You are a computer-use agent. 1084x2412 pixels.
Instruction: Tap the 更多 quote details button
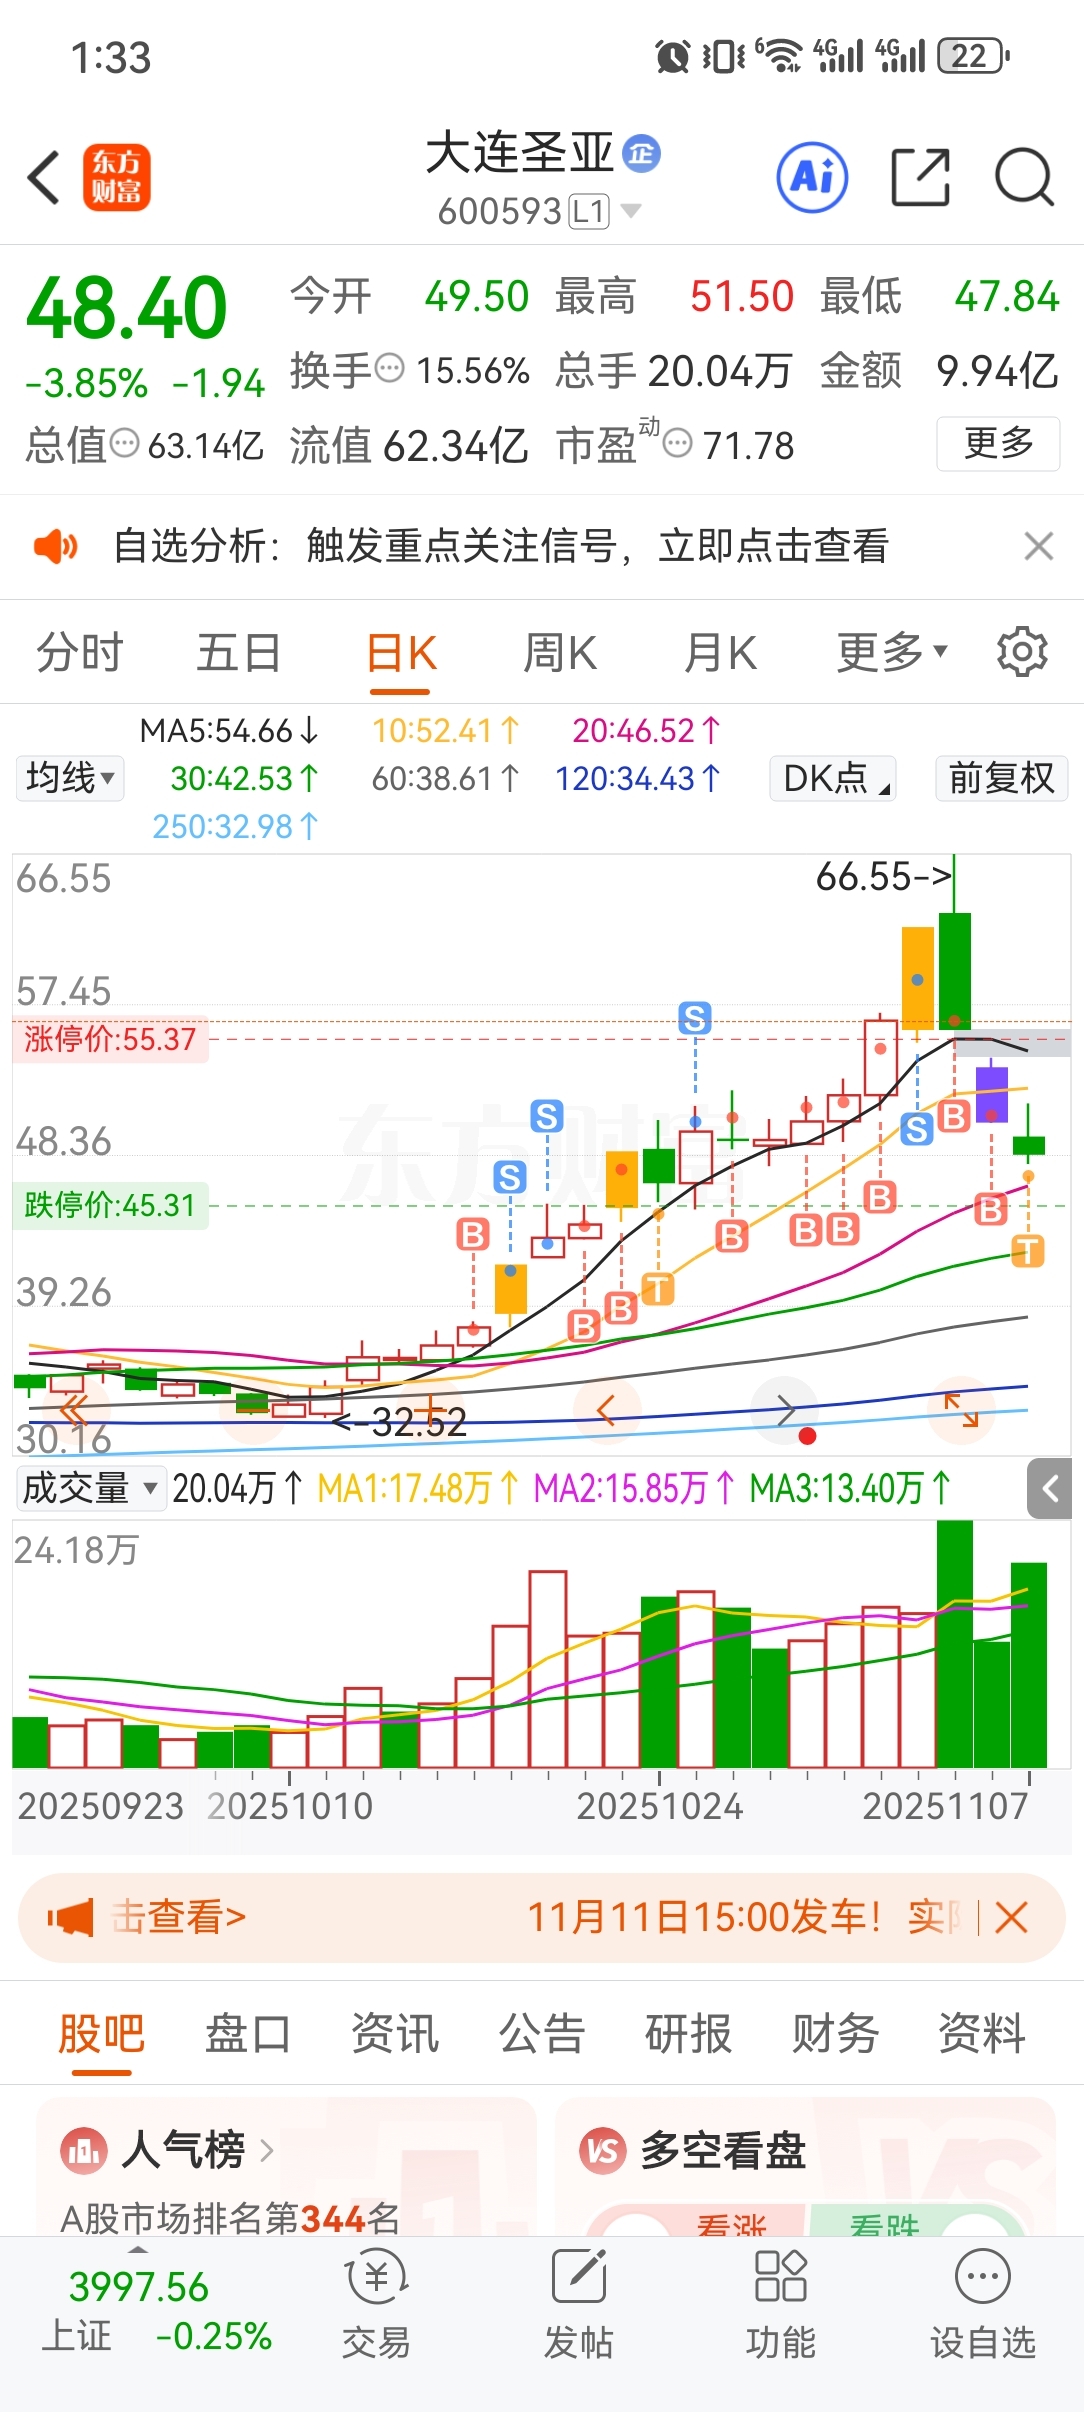click(998, 443)
